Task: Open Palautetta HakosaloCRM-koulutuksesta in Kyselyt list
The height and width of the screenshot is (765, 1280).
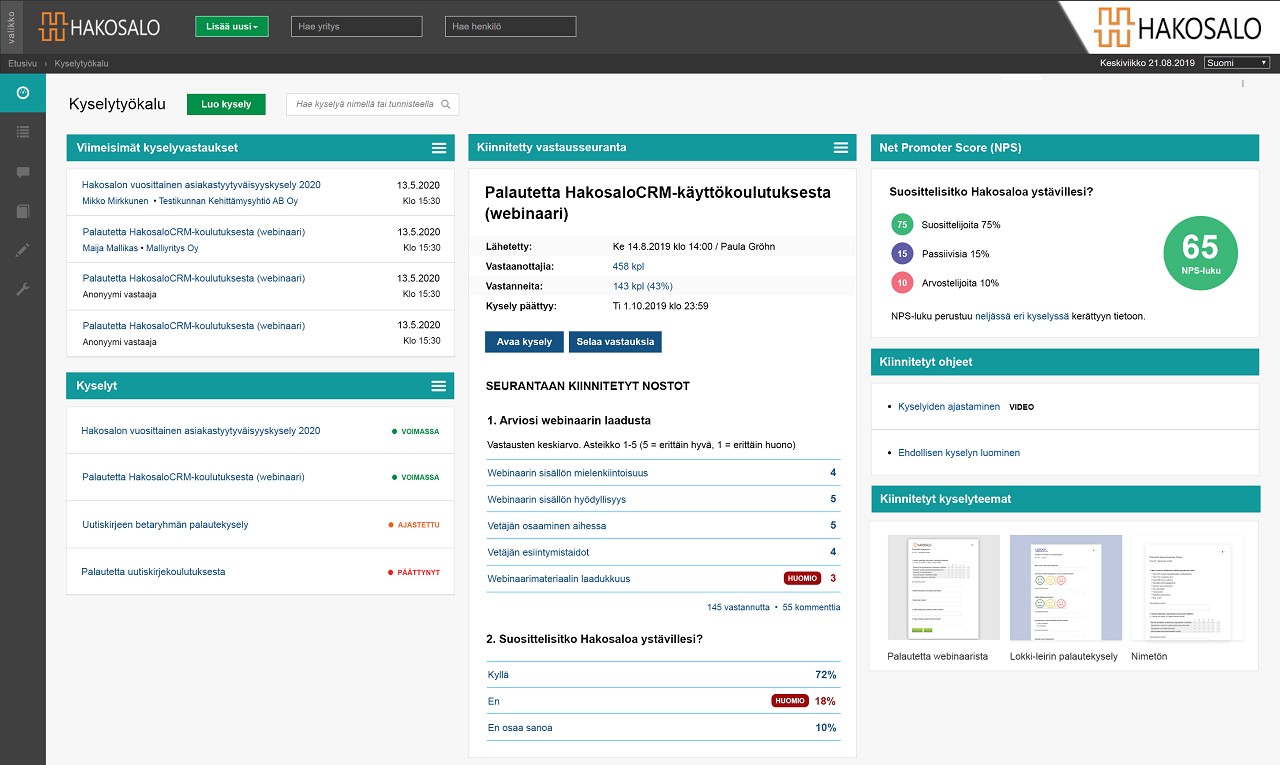Action: click(193, 477)
